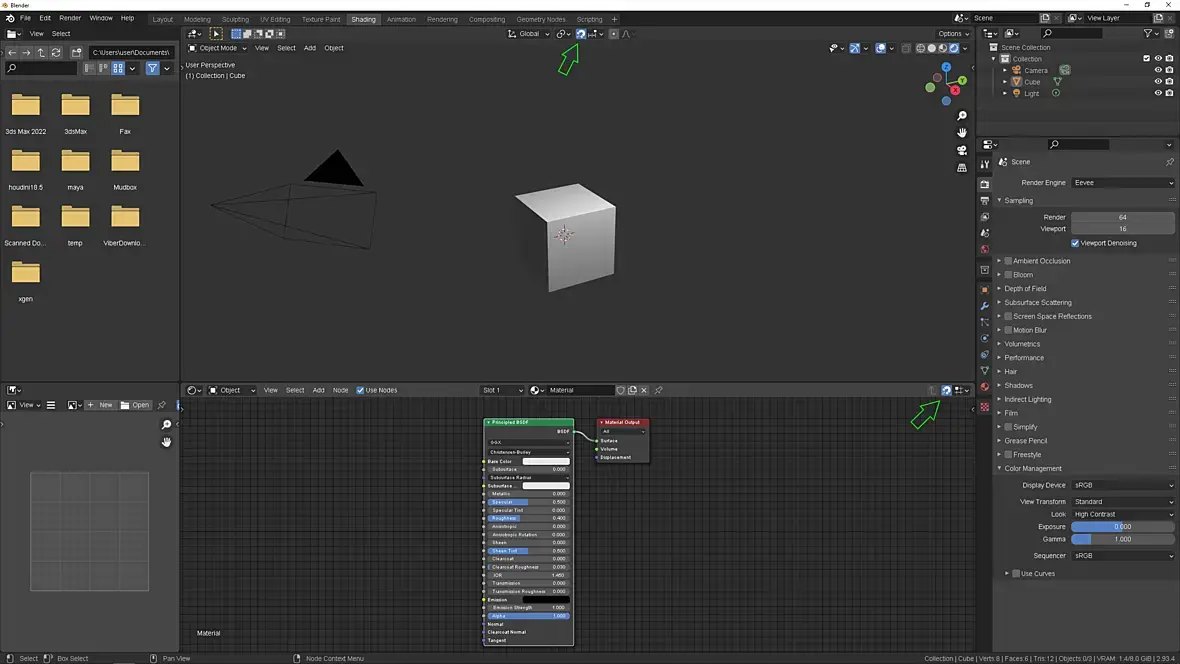1180x664 pixels.
Task: Expand the Depth of Field panel
Action: tap(1025, 289)
